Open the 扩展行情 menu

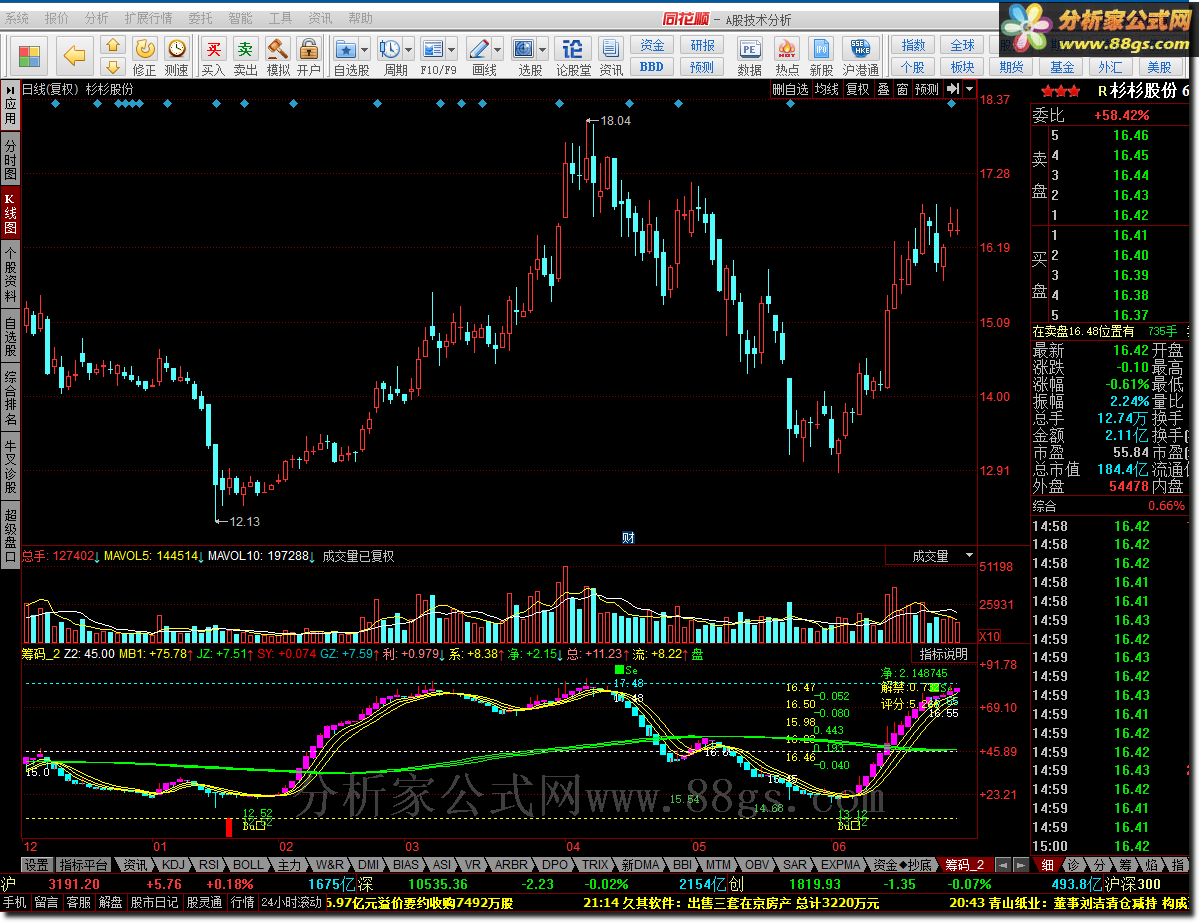pyautogui.click(x=148, y=18)
